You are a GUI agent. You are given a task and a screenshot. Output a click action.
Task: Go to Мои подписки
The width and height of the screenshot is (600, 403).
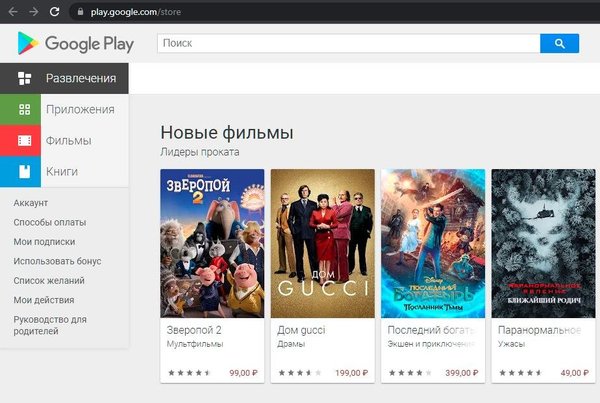pyautogui.click(x=44, y=242)
